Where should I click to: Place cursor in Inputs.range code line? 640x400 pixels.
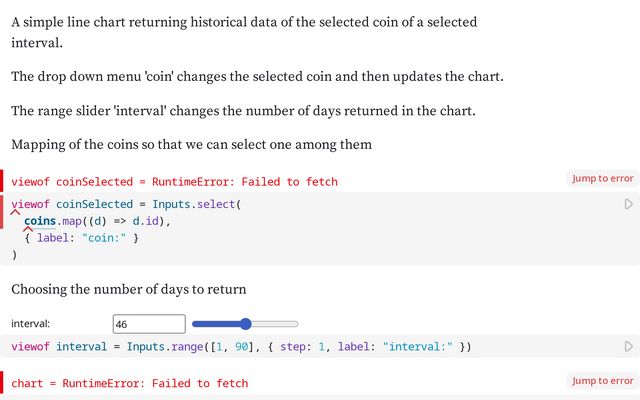pos(250,347)
